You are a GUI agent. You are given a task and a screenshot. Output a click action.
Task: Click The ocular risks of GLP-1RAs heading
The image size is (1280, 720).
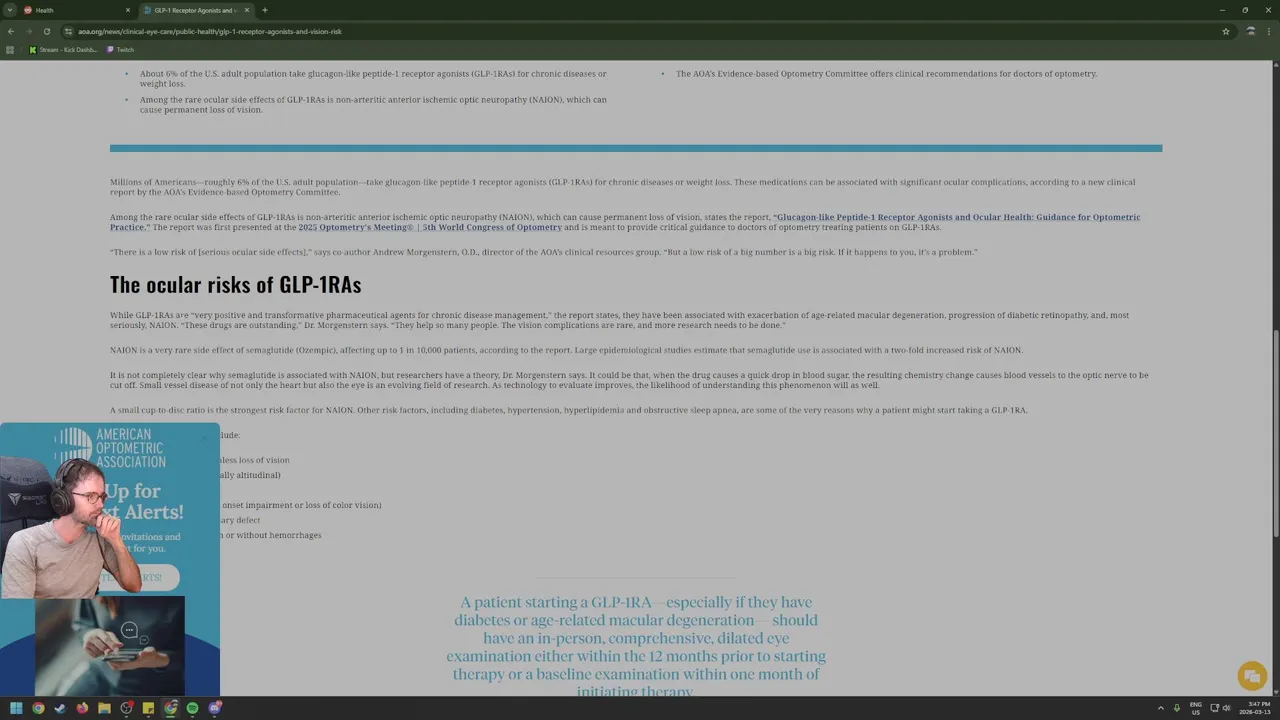coord(235,284)
